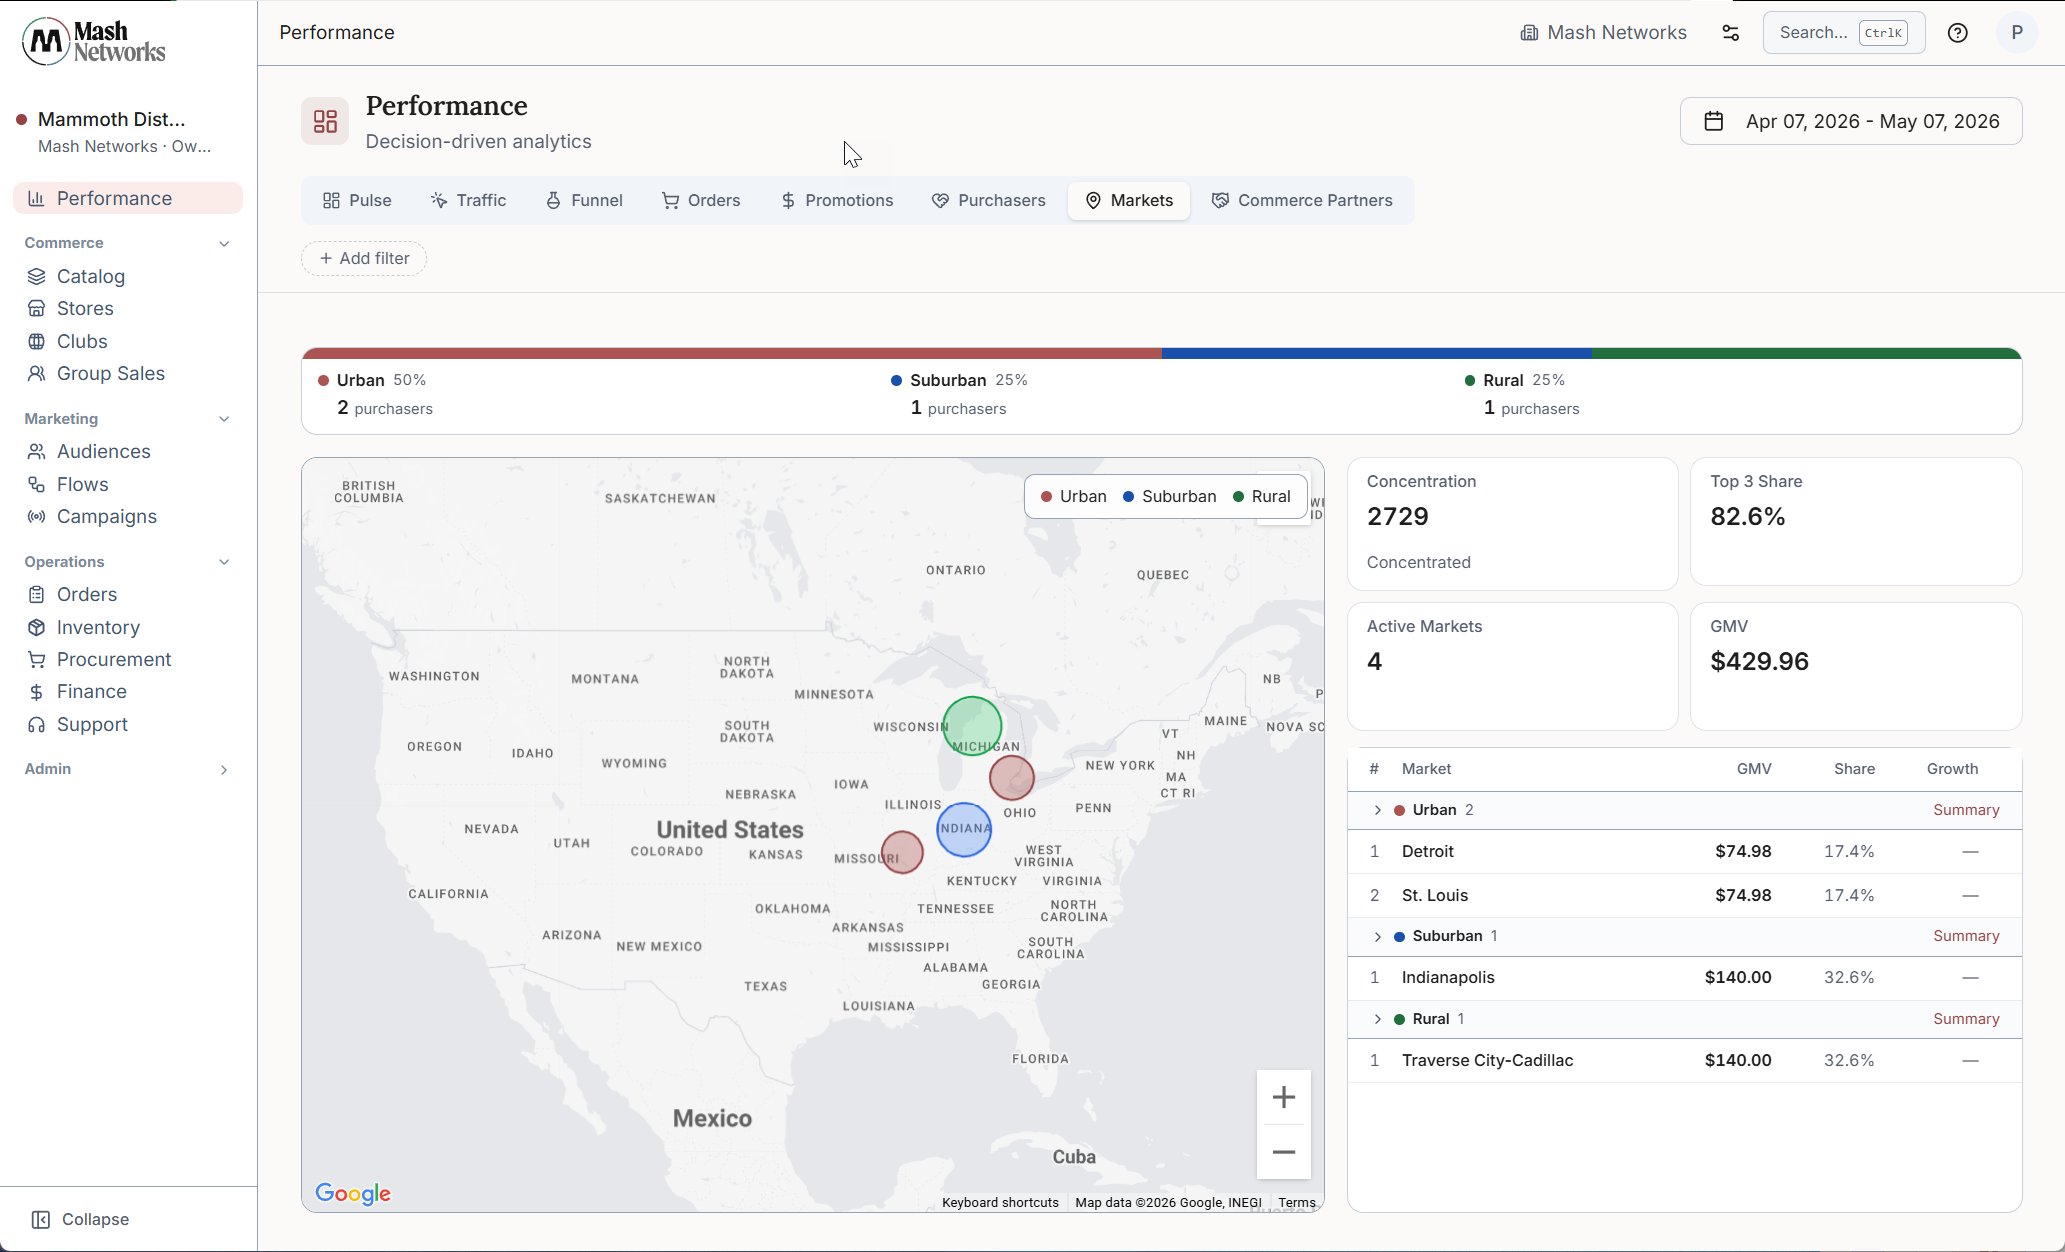This screenshot has width=2065, height=1252.
Task: Switch to the Pulse tab
Action: (357, 200)
